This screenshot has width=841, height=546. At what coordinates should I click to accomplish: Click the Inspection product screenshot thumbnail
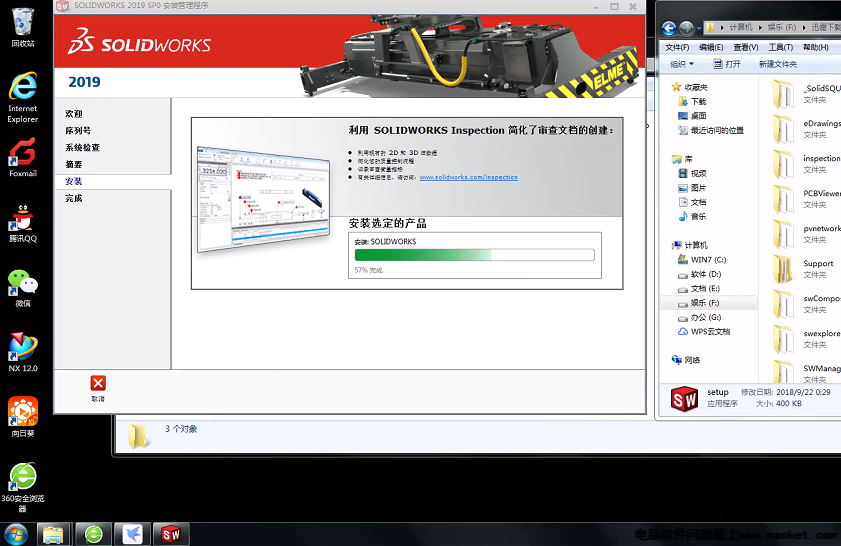point(264,198)
